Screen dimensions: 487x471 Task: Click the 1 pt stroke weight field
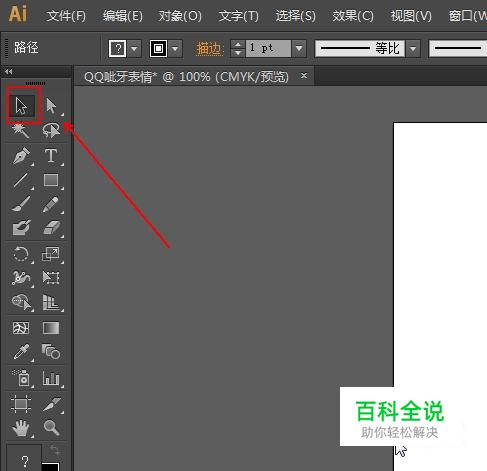269,49
